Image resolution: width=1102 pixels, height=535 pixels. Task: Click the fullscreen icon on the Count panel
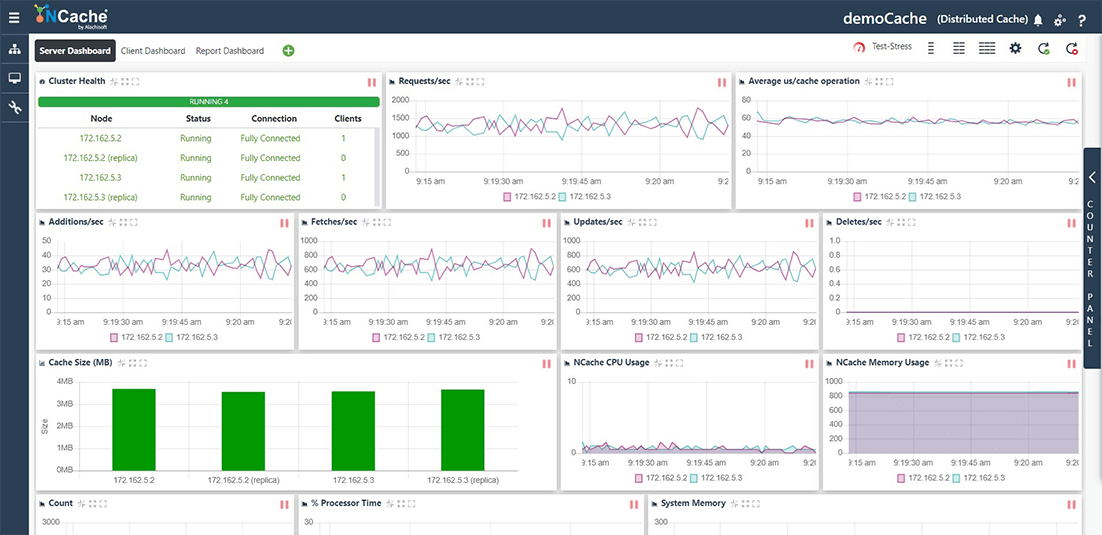103,503
